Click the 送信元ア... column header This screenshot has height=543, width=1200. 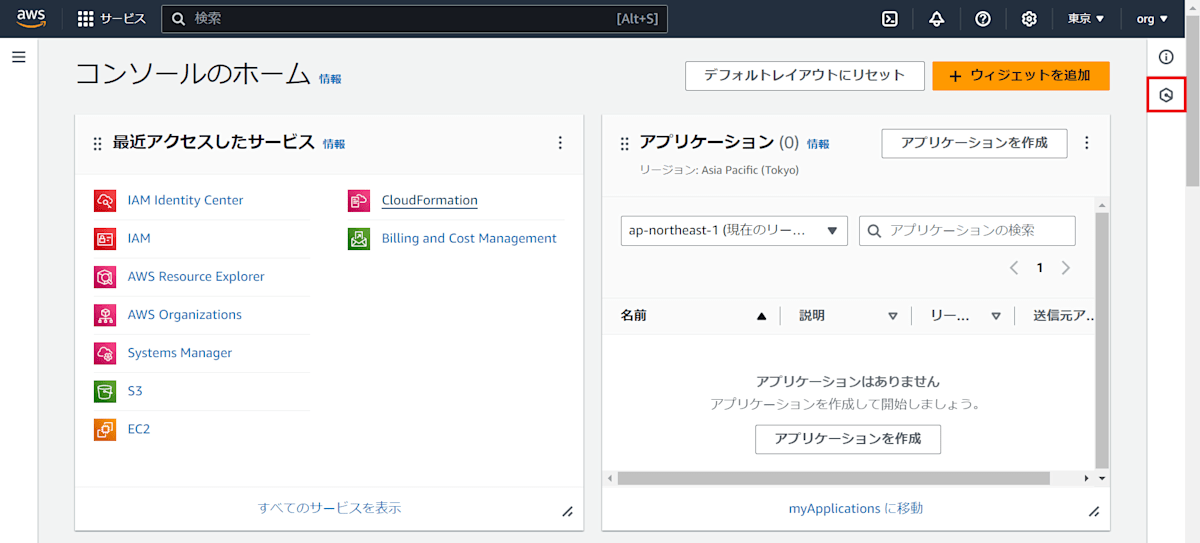(x=1065, y=315)
